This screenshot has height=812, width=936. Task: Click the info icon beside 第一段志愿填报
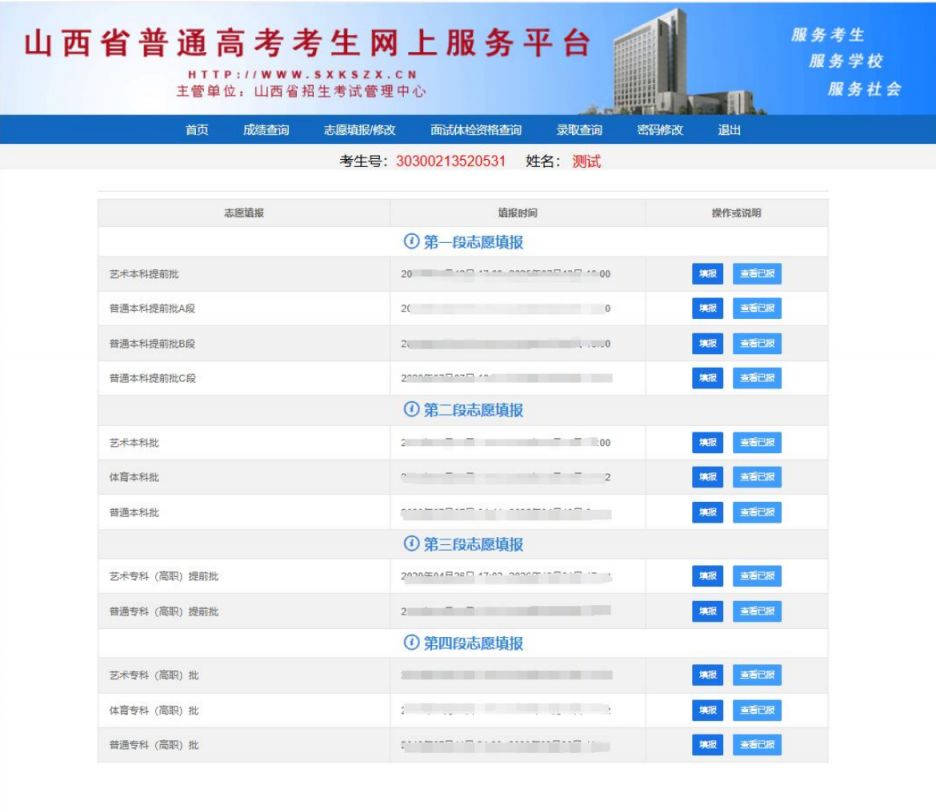pos(411,241)
